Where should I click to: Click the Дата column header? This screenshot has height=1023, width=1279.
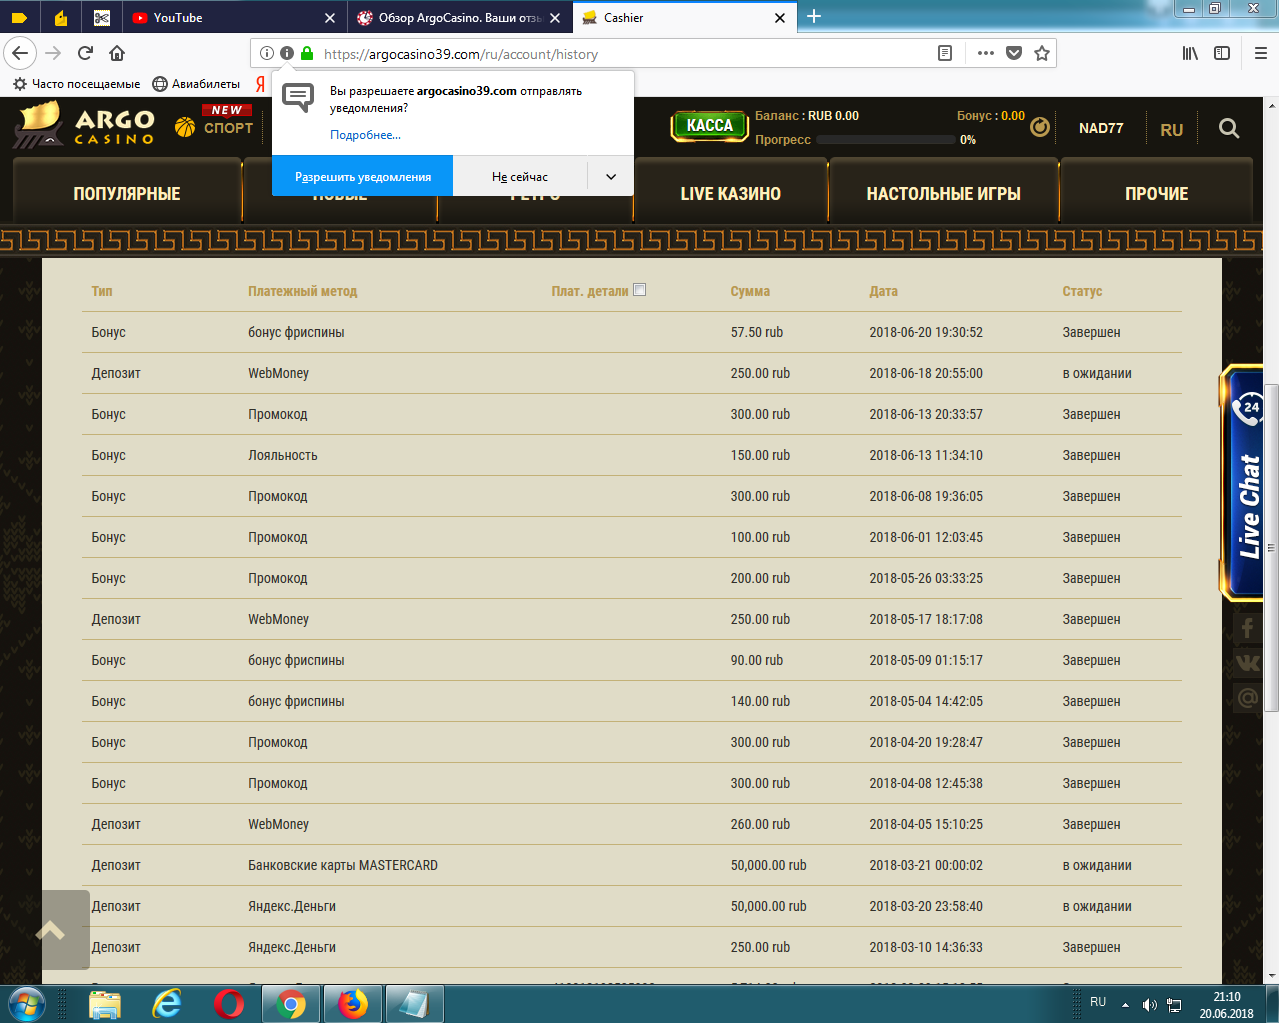[883, 291]
